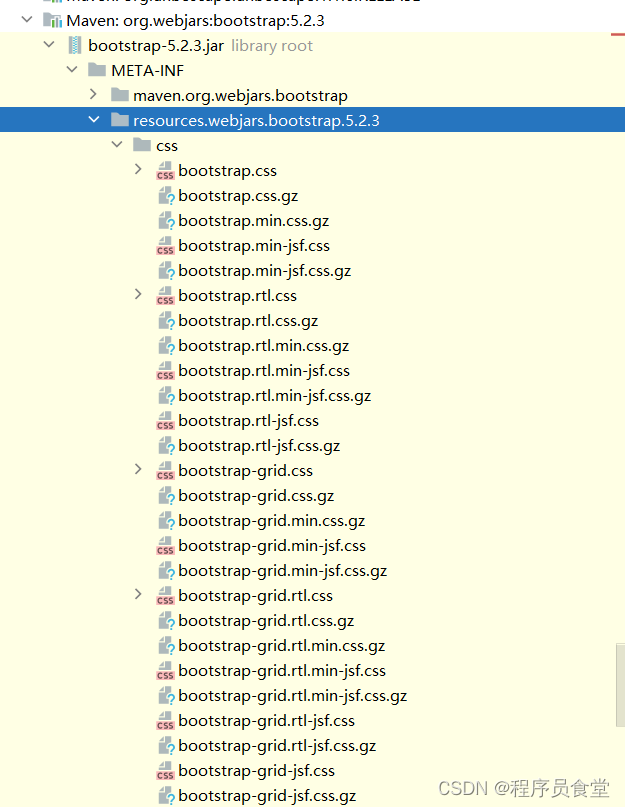This screenshot has height=807, width=625.
Task: Select file bootstrap-grid.rtl-jsf.css
Action: tap(267, 721)
